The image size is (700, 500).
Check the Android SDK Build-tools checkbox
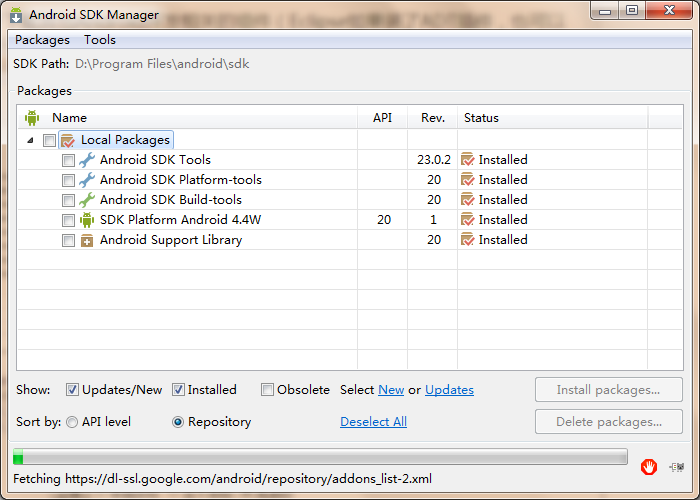(68, 200)
